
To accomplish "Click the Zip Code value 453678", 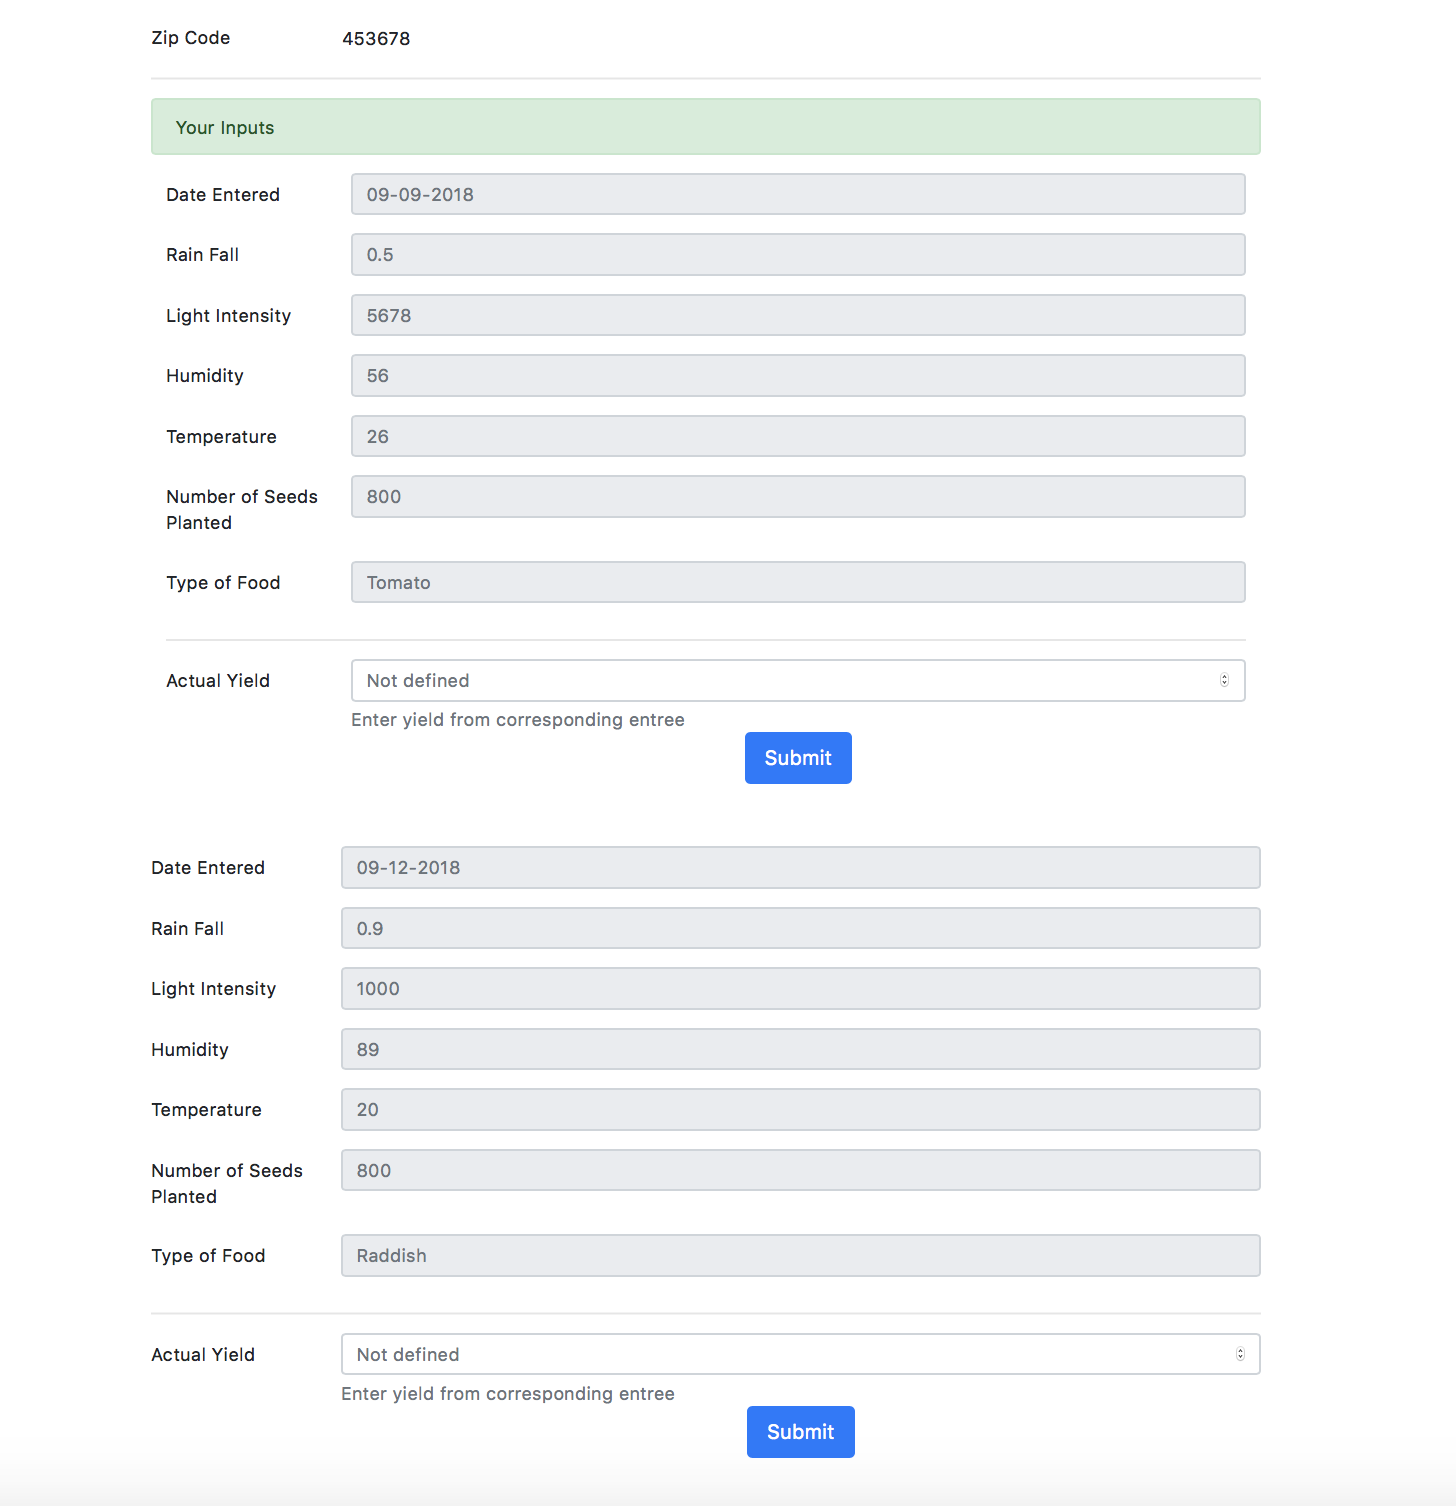I will pyautogui.click(x=376, y=39).
